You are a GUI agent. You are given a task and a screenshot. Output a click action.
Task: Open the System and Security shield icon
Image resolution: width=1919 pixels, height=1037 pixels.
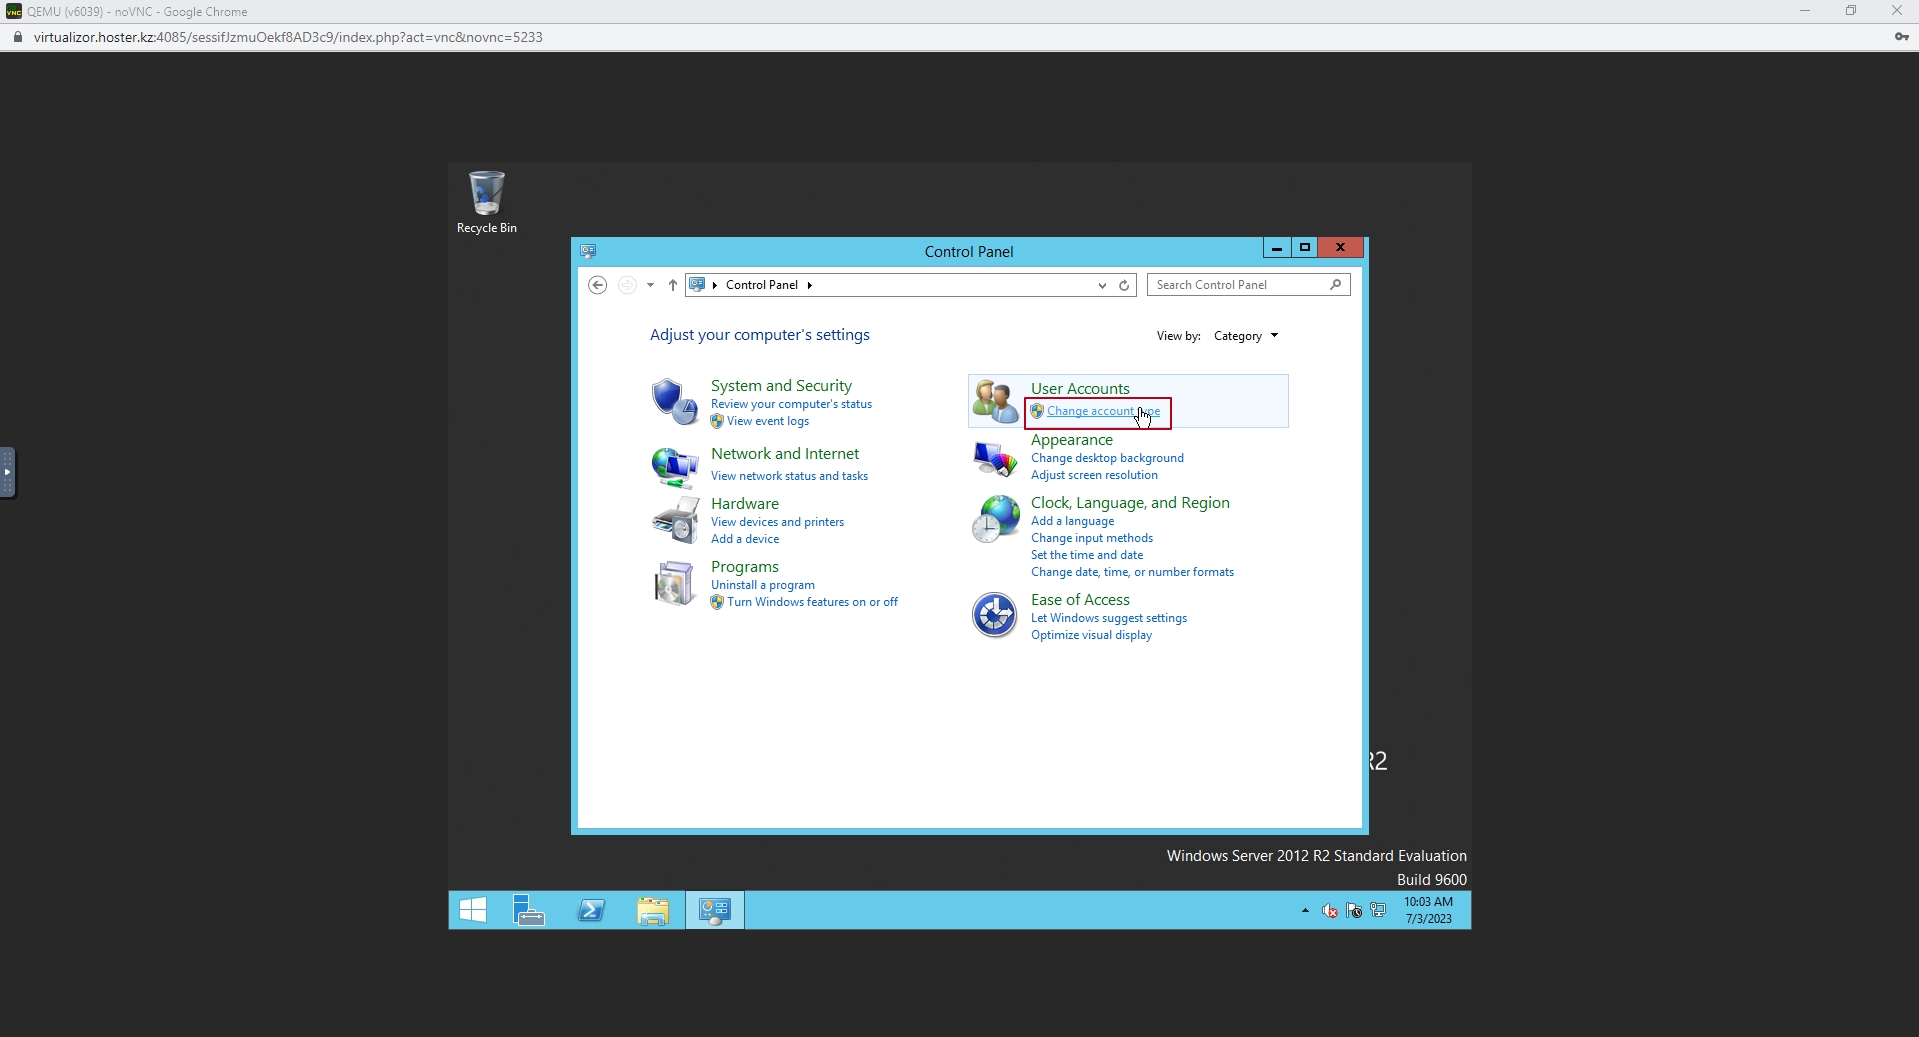(x=674, y=401)
